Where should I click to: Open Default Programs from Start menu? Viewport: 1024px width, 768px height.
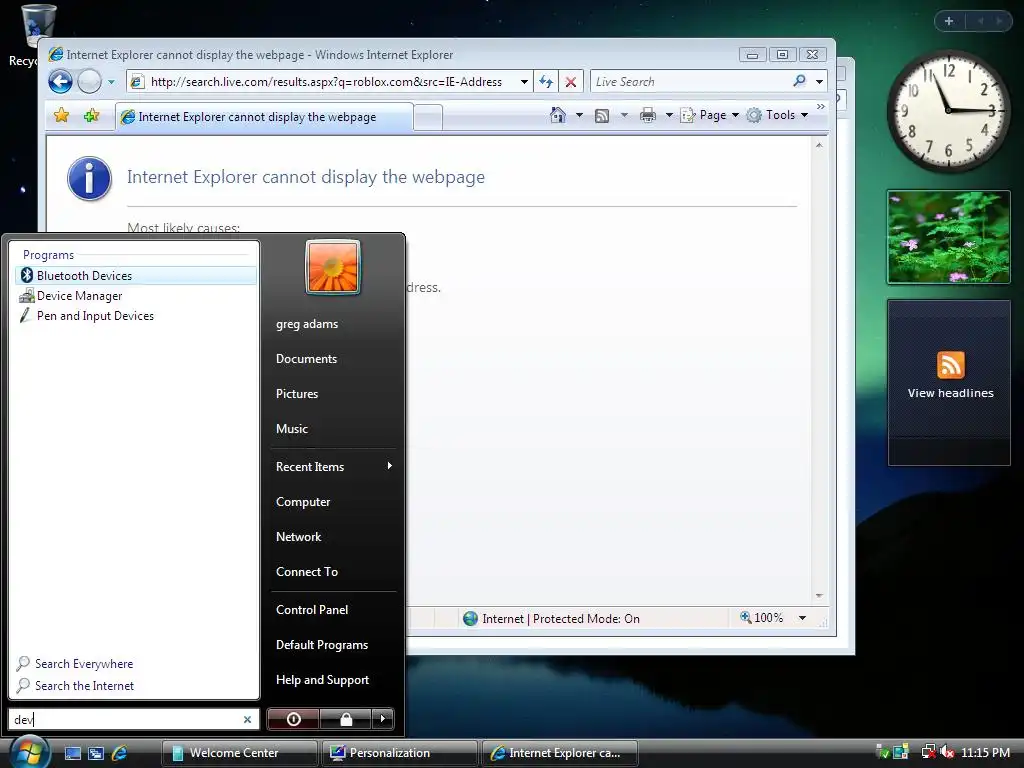tap(321, 645)
